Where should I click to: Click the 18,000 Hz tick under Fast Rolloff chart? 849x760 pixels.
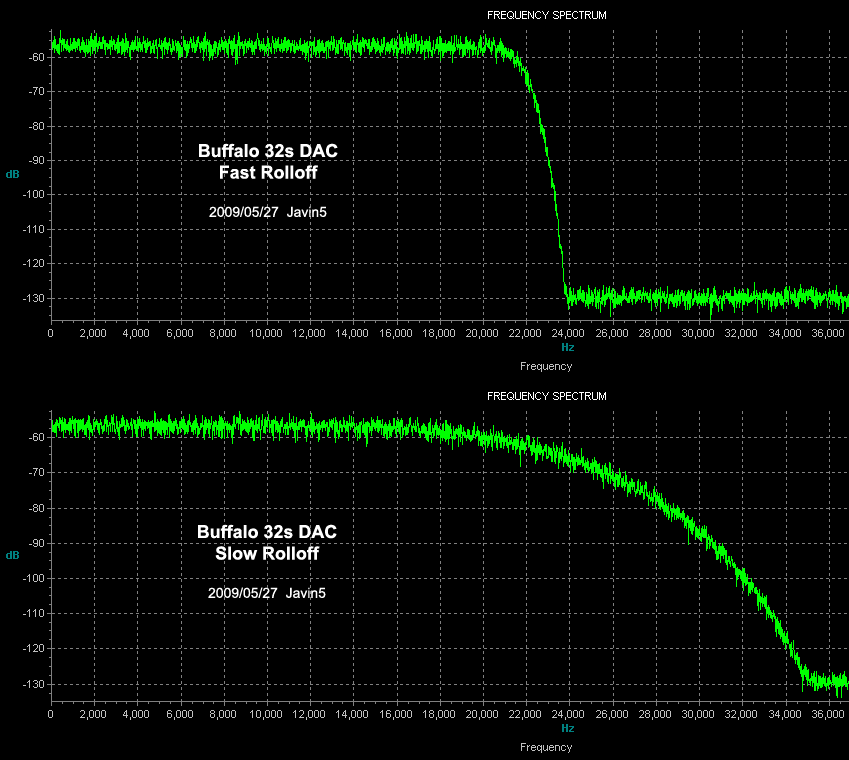[x=439, y=333]
